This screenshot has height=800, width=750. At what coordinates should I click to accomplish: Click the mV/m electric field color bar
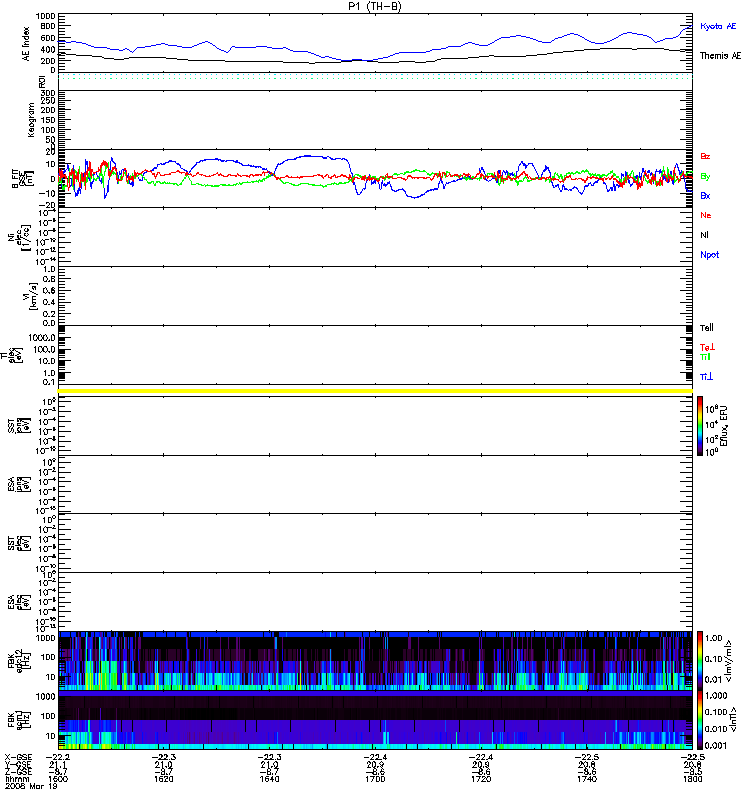700,660
